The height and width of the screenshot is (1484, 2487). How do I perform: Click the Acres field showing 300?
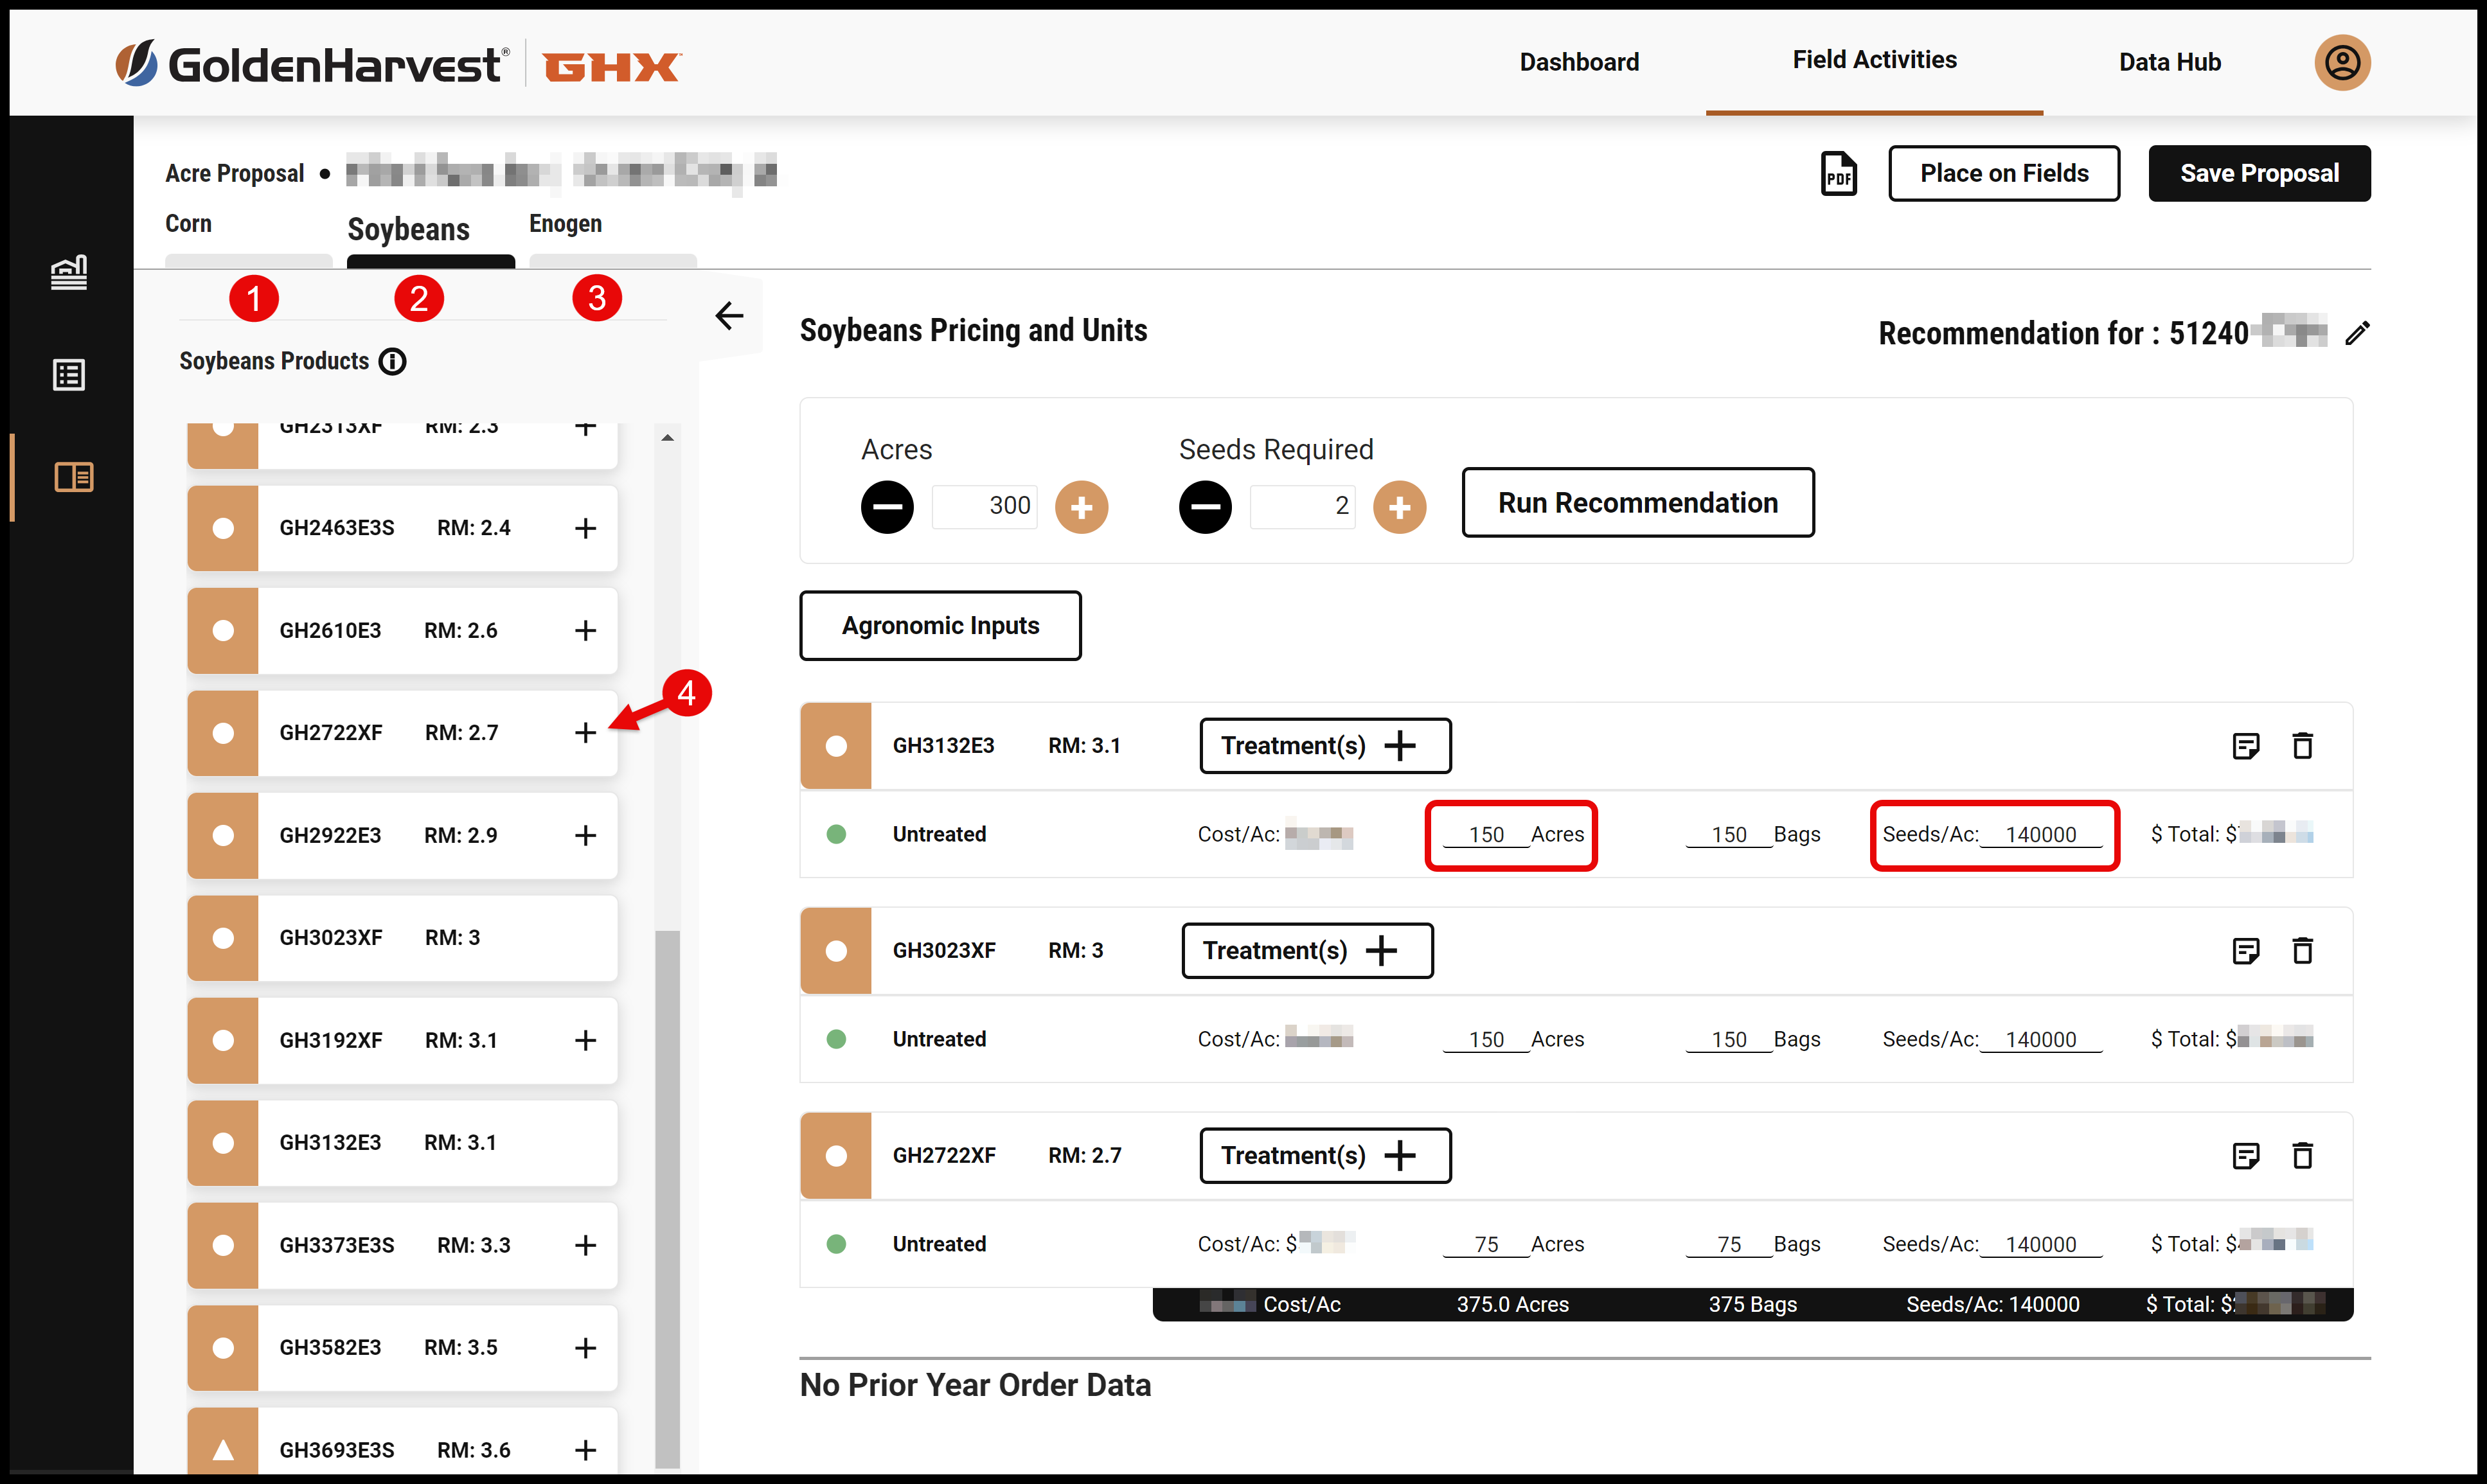pyautogui.click(x=984, y=506)
